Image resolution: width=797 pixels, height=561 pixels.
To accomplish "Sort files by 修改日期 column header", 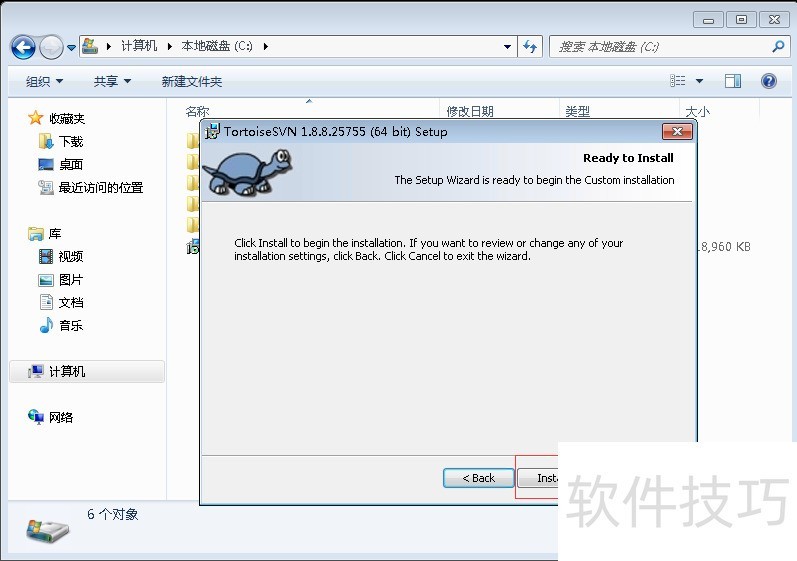I will pos(470,112).
